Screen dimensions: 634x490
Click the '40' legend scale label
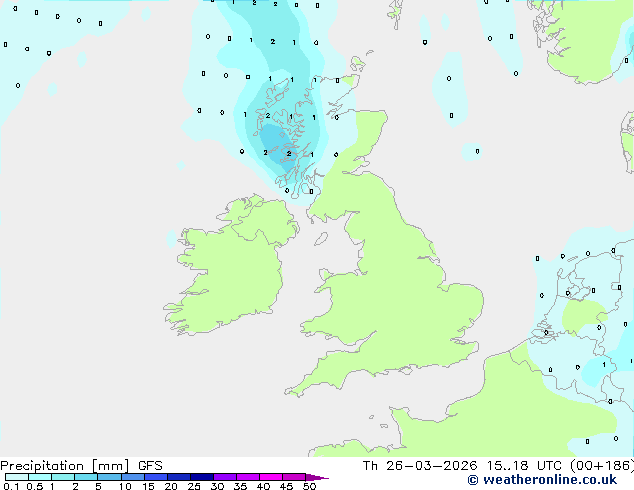tap(263, 486)
